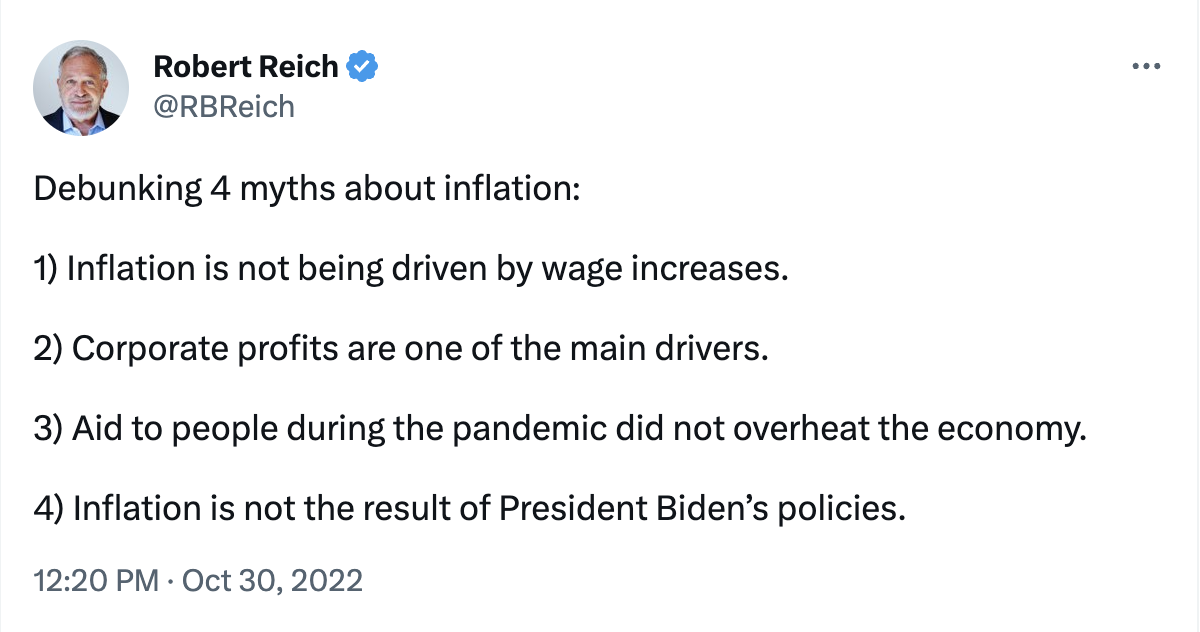Open the three-dot more options menu
1200x632 pixels.
coord(1145,67)
